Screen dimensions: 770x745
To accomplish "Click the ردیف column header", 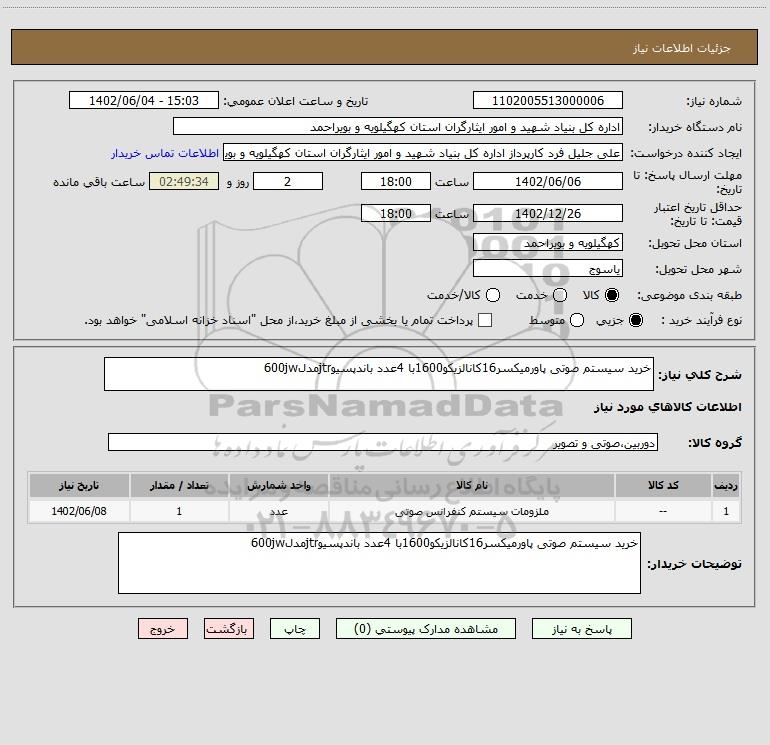I will 726,485.
